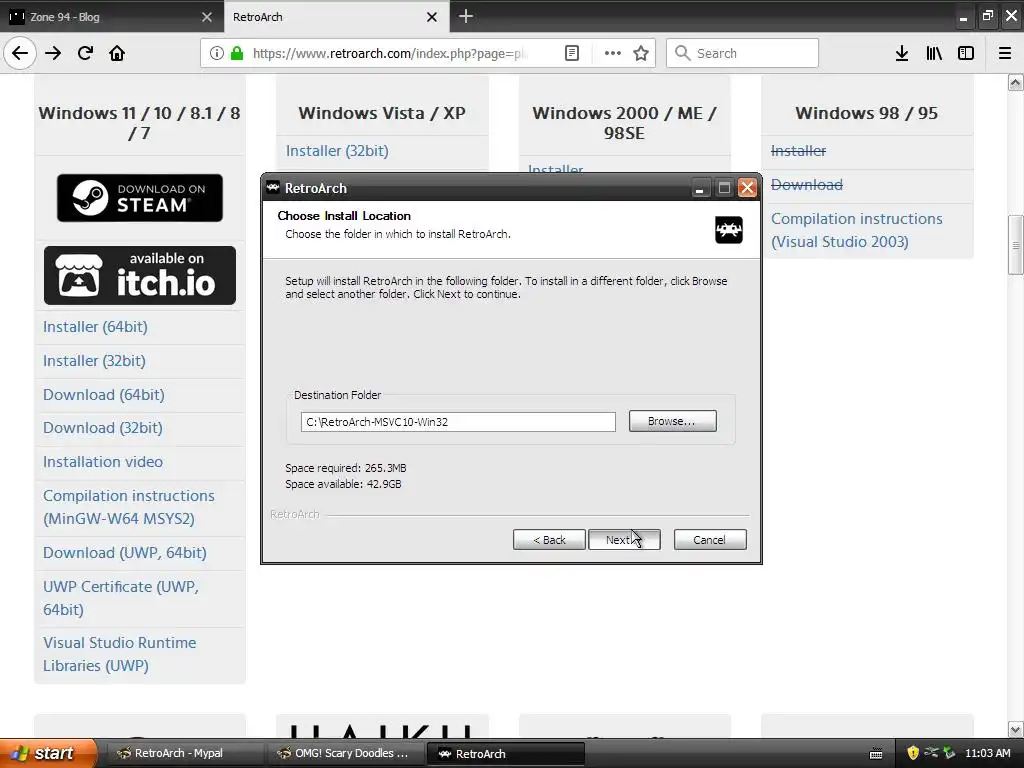1024x768 pixels.
Task: Open the Windows start menu
Action: (x=48, y=753)
